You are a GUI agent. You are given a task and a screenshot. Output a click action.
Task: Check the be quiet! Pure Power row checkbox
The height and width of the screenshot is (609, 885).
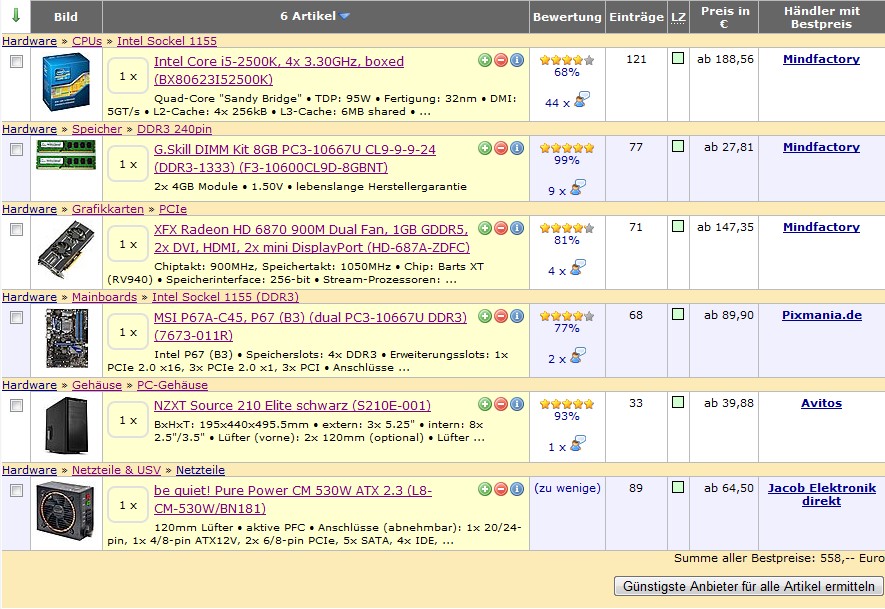[16, 490]
